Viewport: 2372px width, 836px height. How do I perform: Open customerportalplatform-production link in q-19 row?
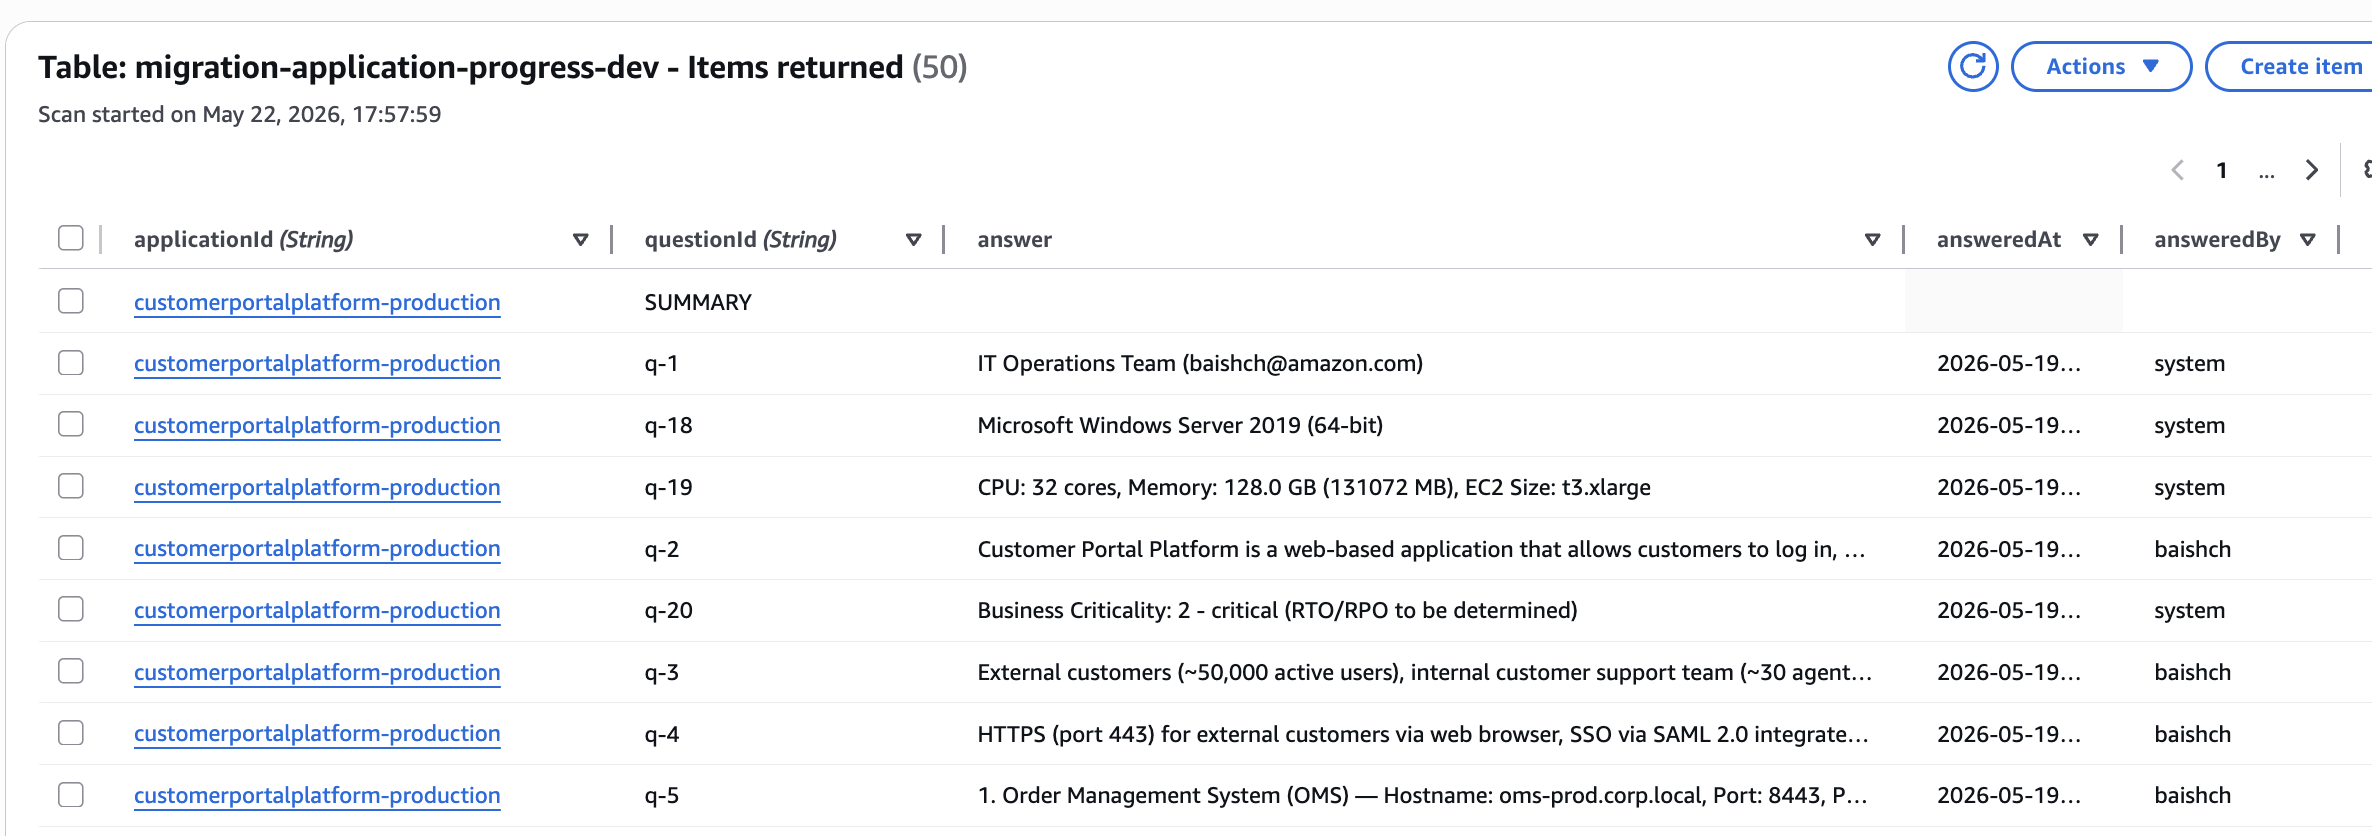pyautogui.click(x=317, y=487)
